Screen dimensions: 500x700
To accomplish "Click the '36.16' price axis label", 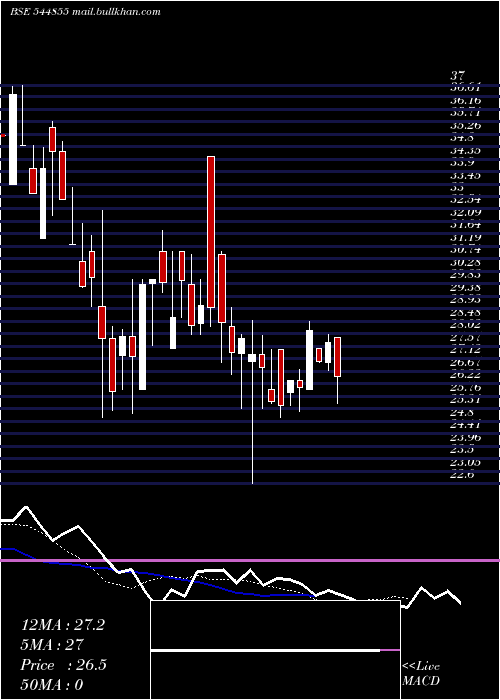I will tap(466, 100).
